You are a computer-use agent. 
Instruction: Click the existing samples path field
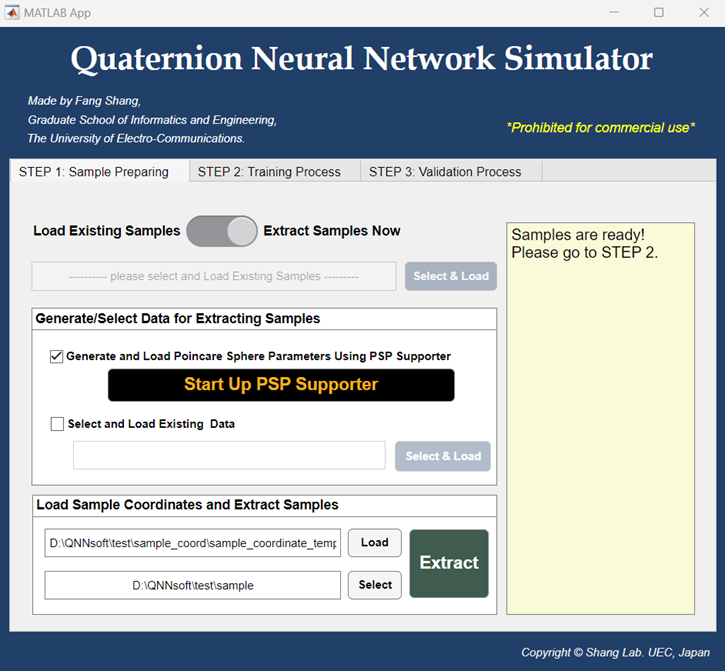click(214, 277)
